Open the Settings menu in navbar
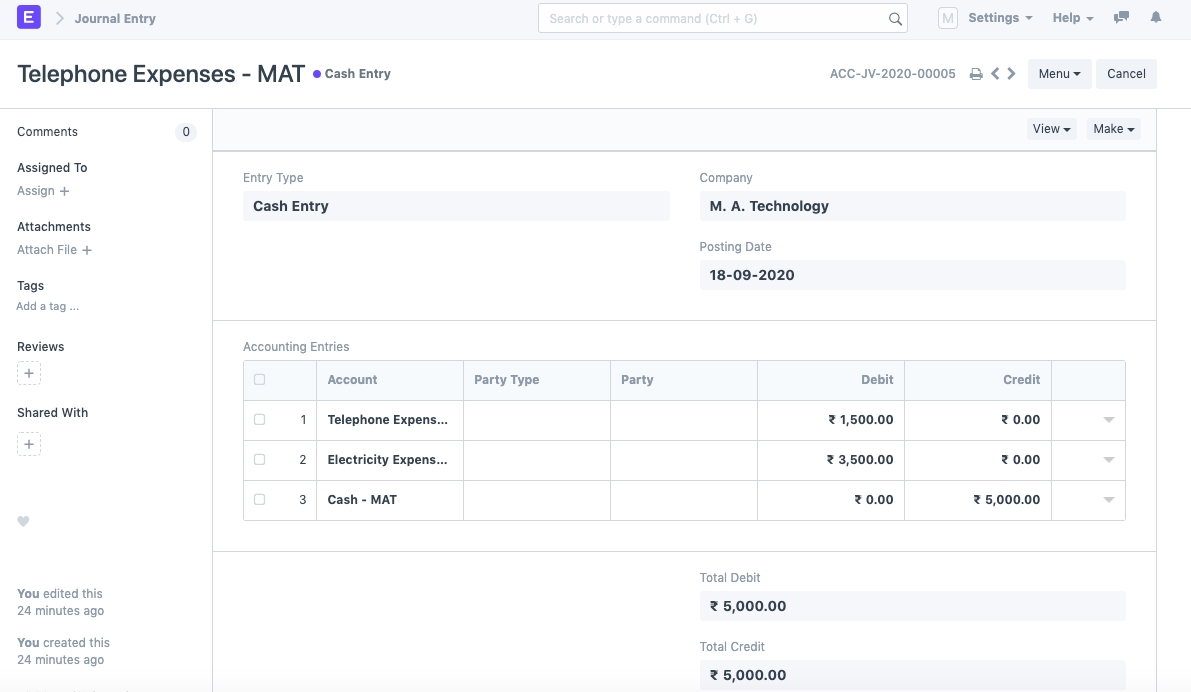Image resolution: width=1191 pixels, height=692 pixels. pos(999,18)
